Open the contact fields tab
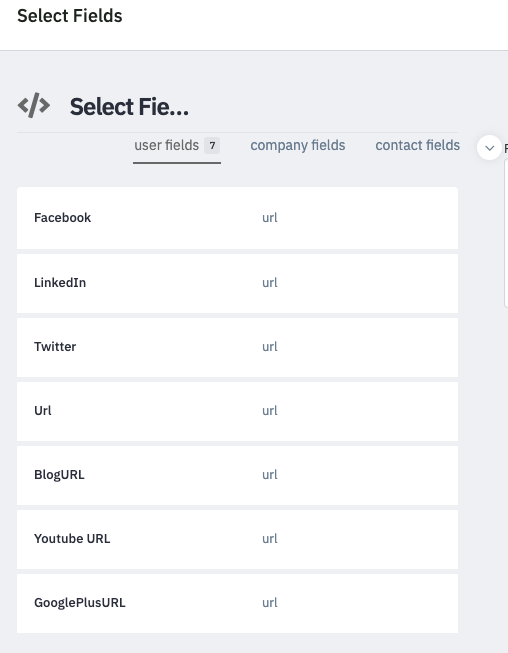The width and height of the screenshot is (508, 653). point(418,145)
